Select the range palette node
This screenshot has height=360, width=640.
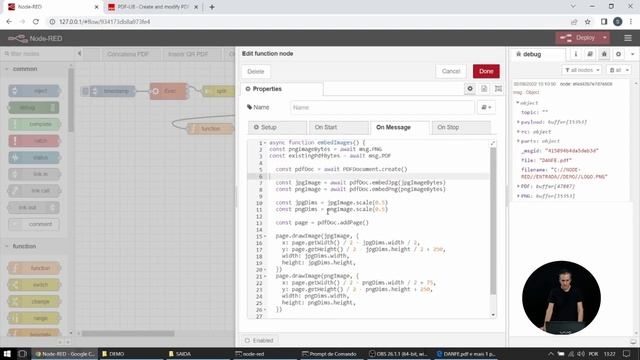34,318
